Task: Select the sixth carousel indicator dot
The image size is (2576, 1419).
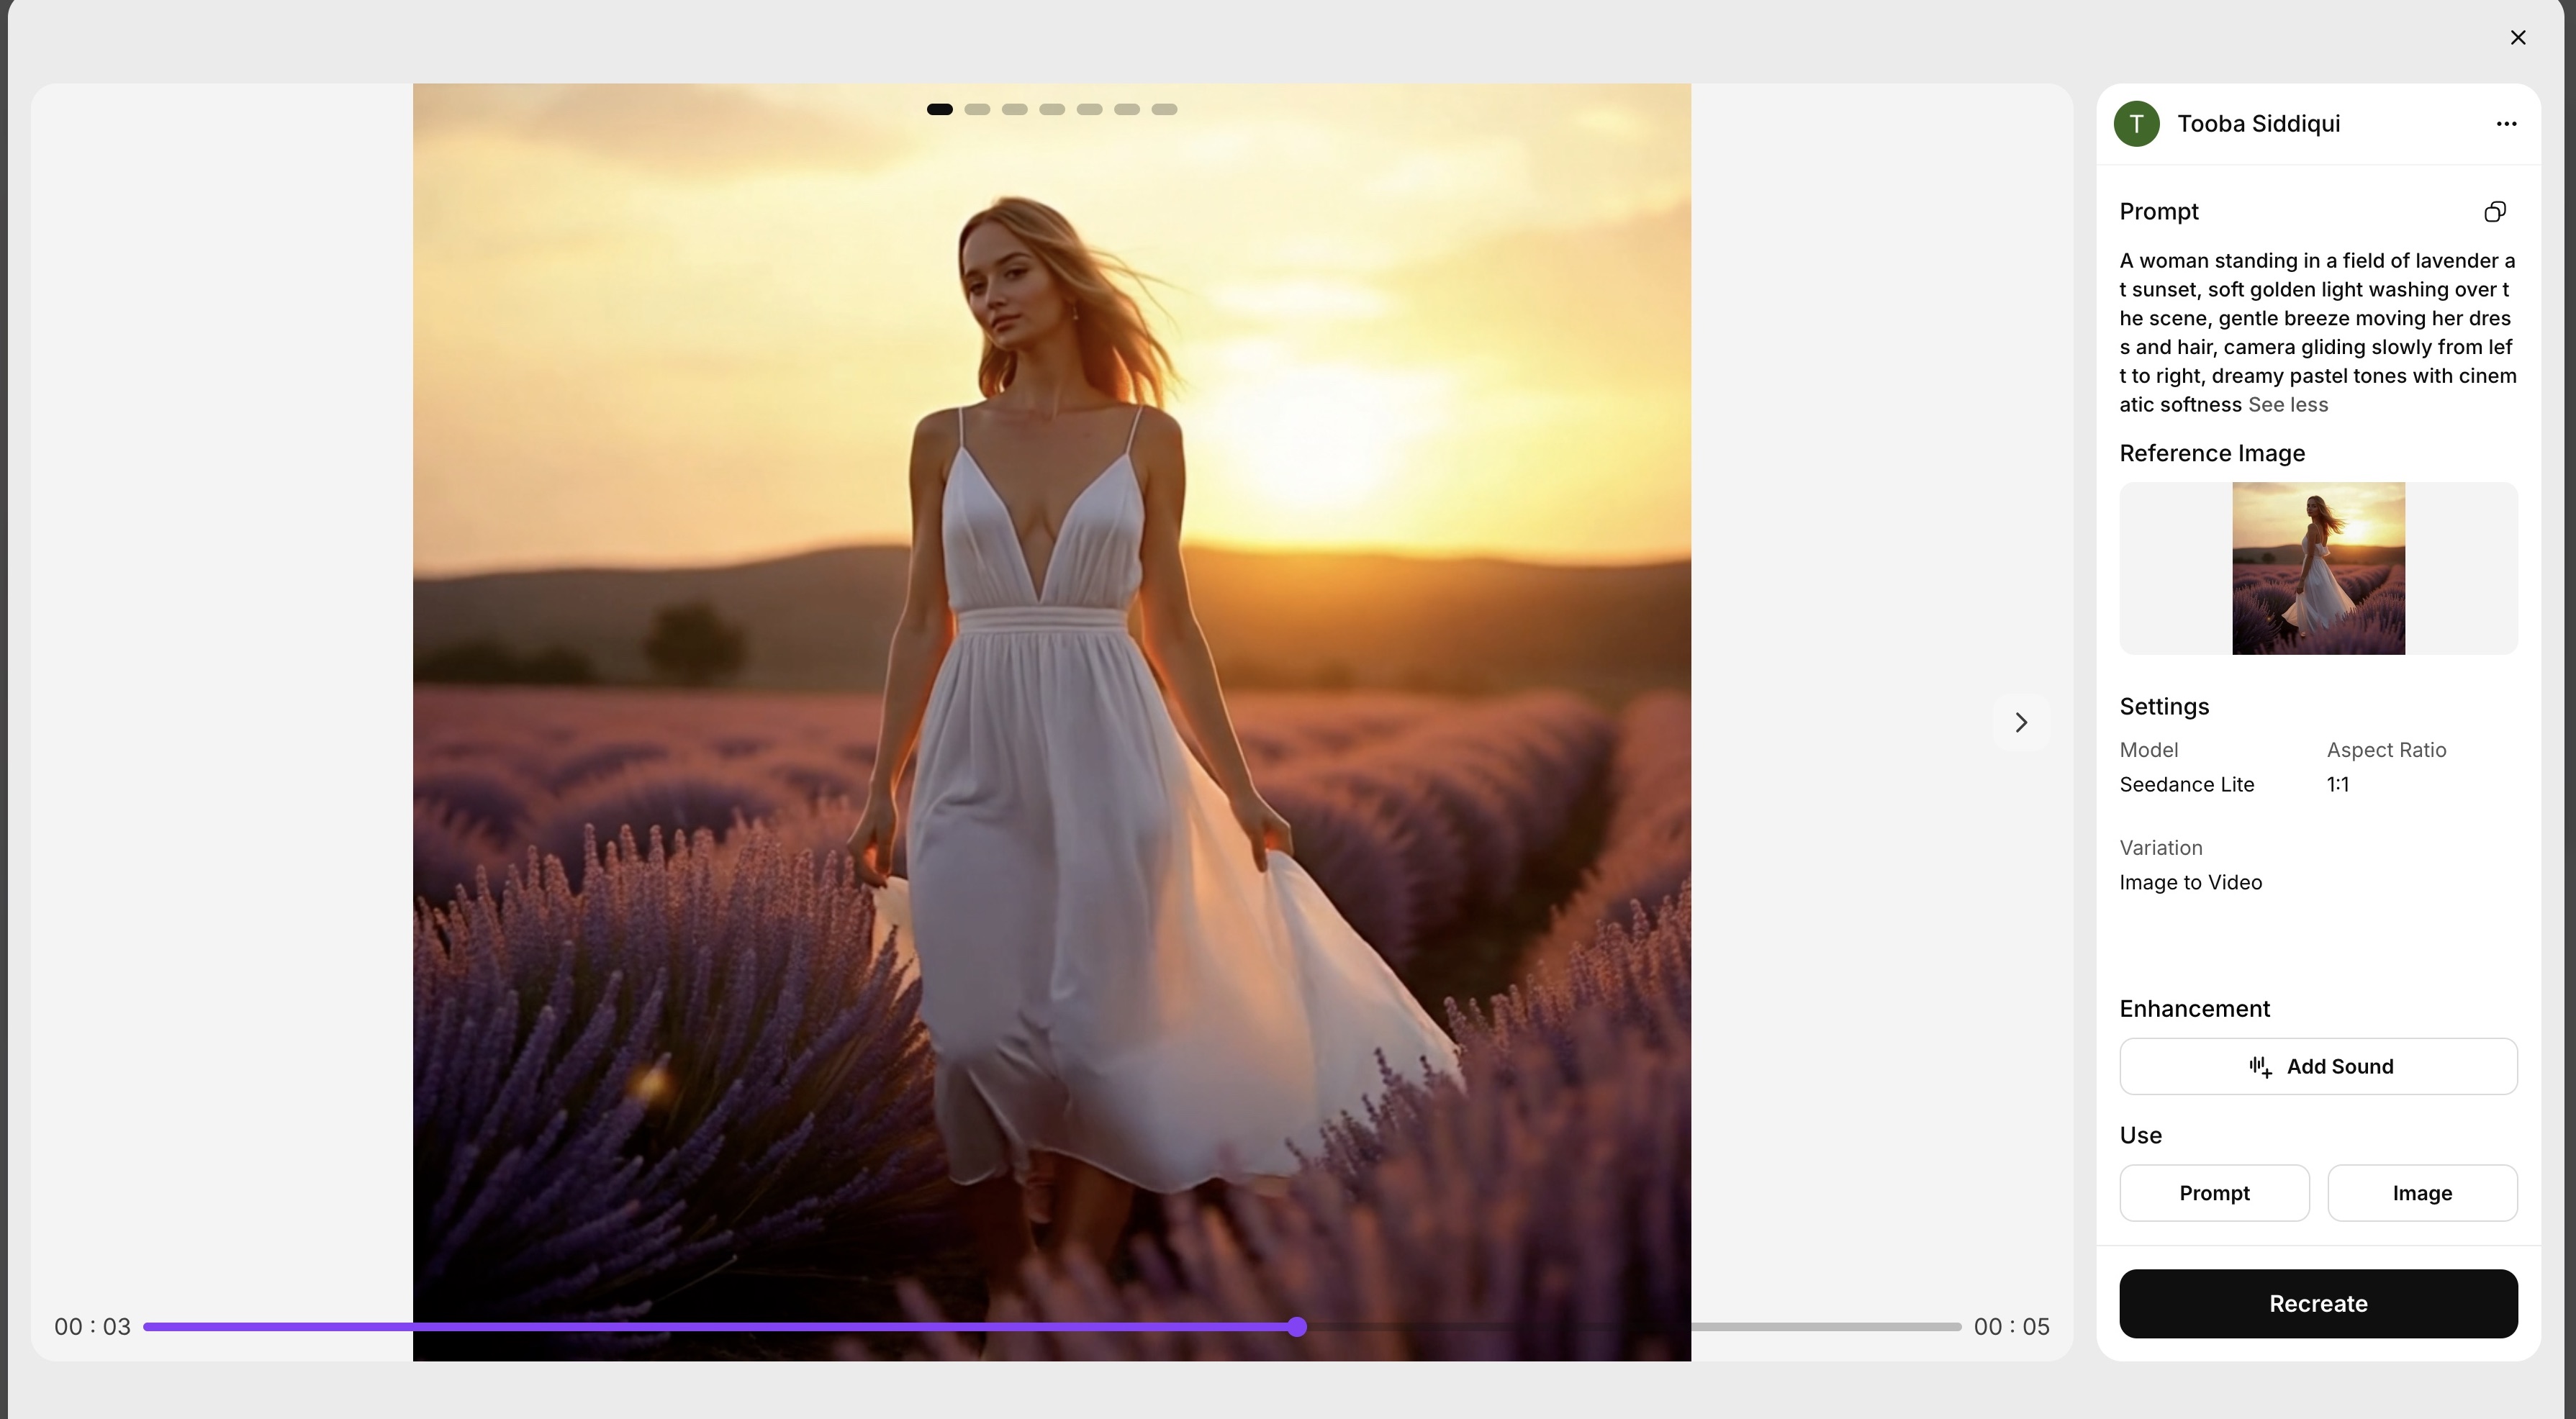Action: [x=1126, y=109]
